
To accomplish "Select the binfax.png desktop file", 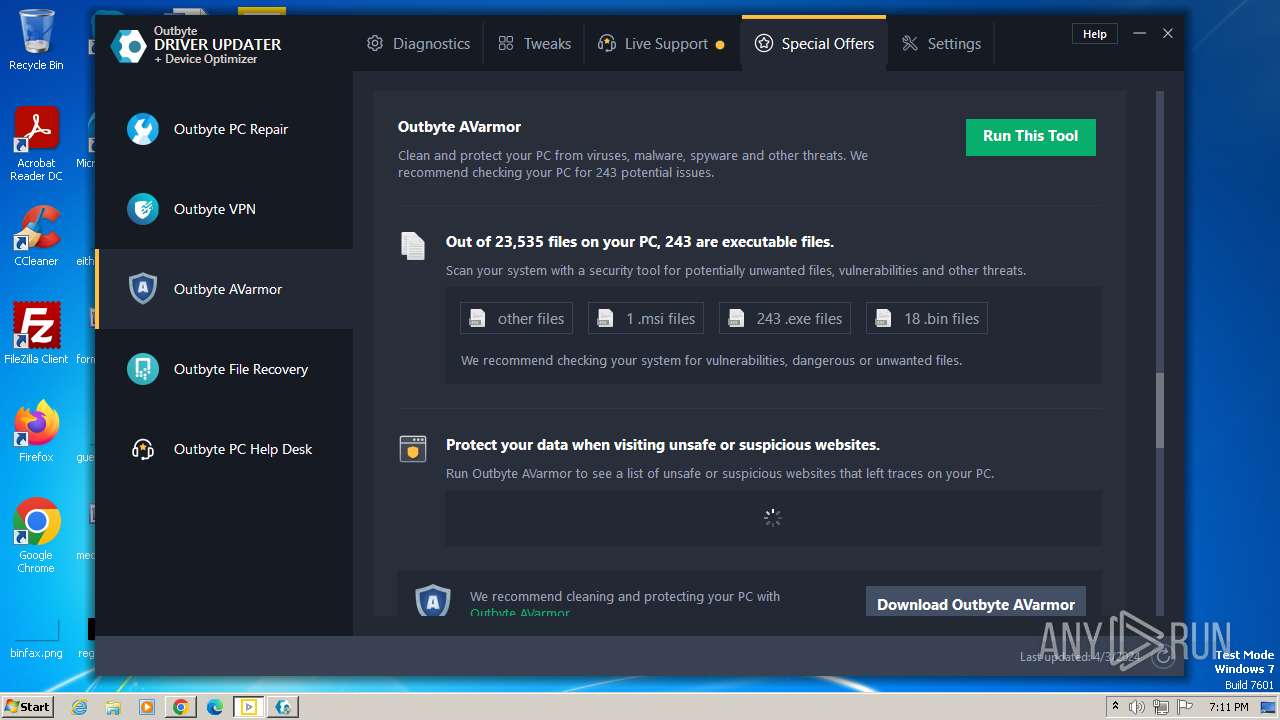I will click(36, 639).
